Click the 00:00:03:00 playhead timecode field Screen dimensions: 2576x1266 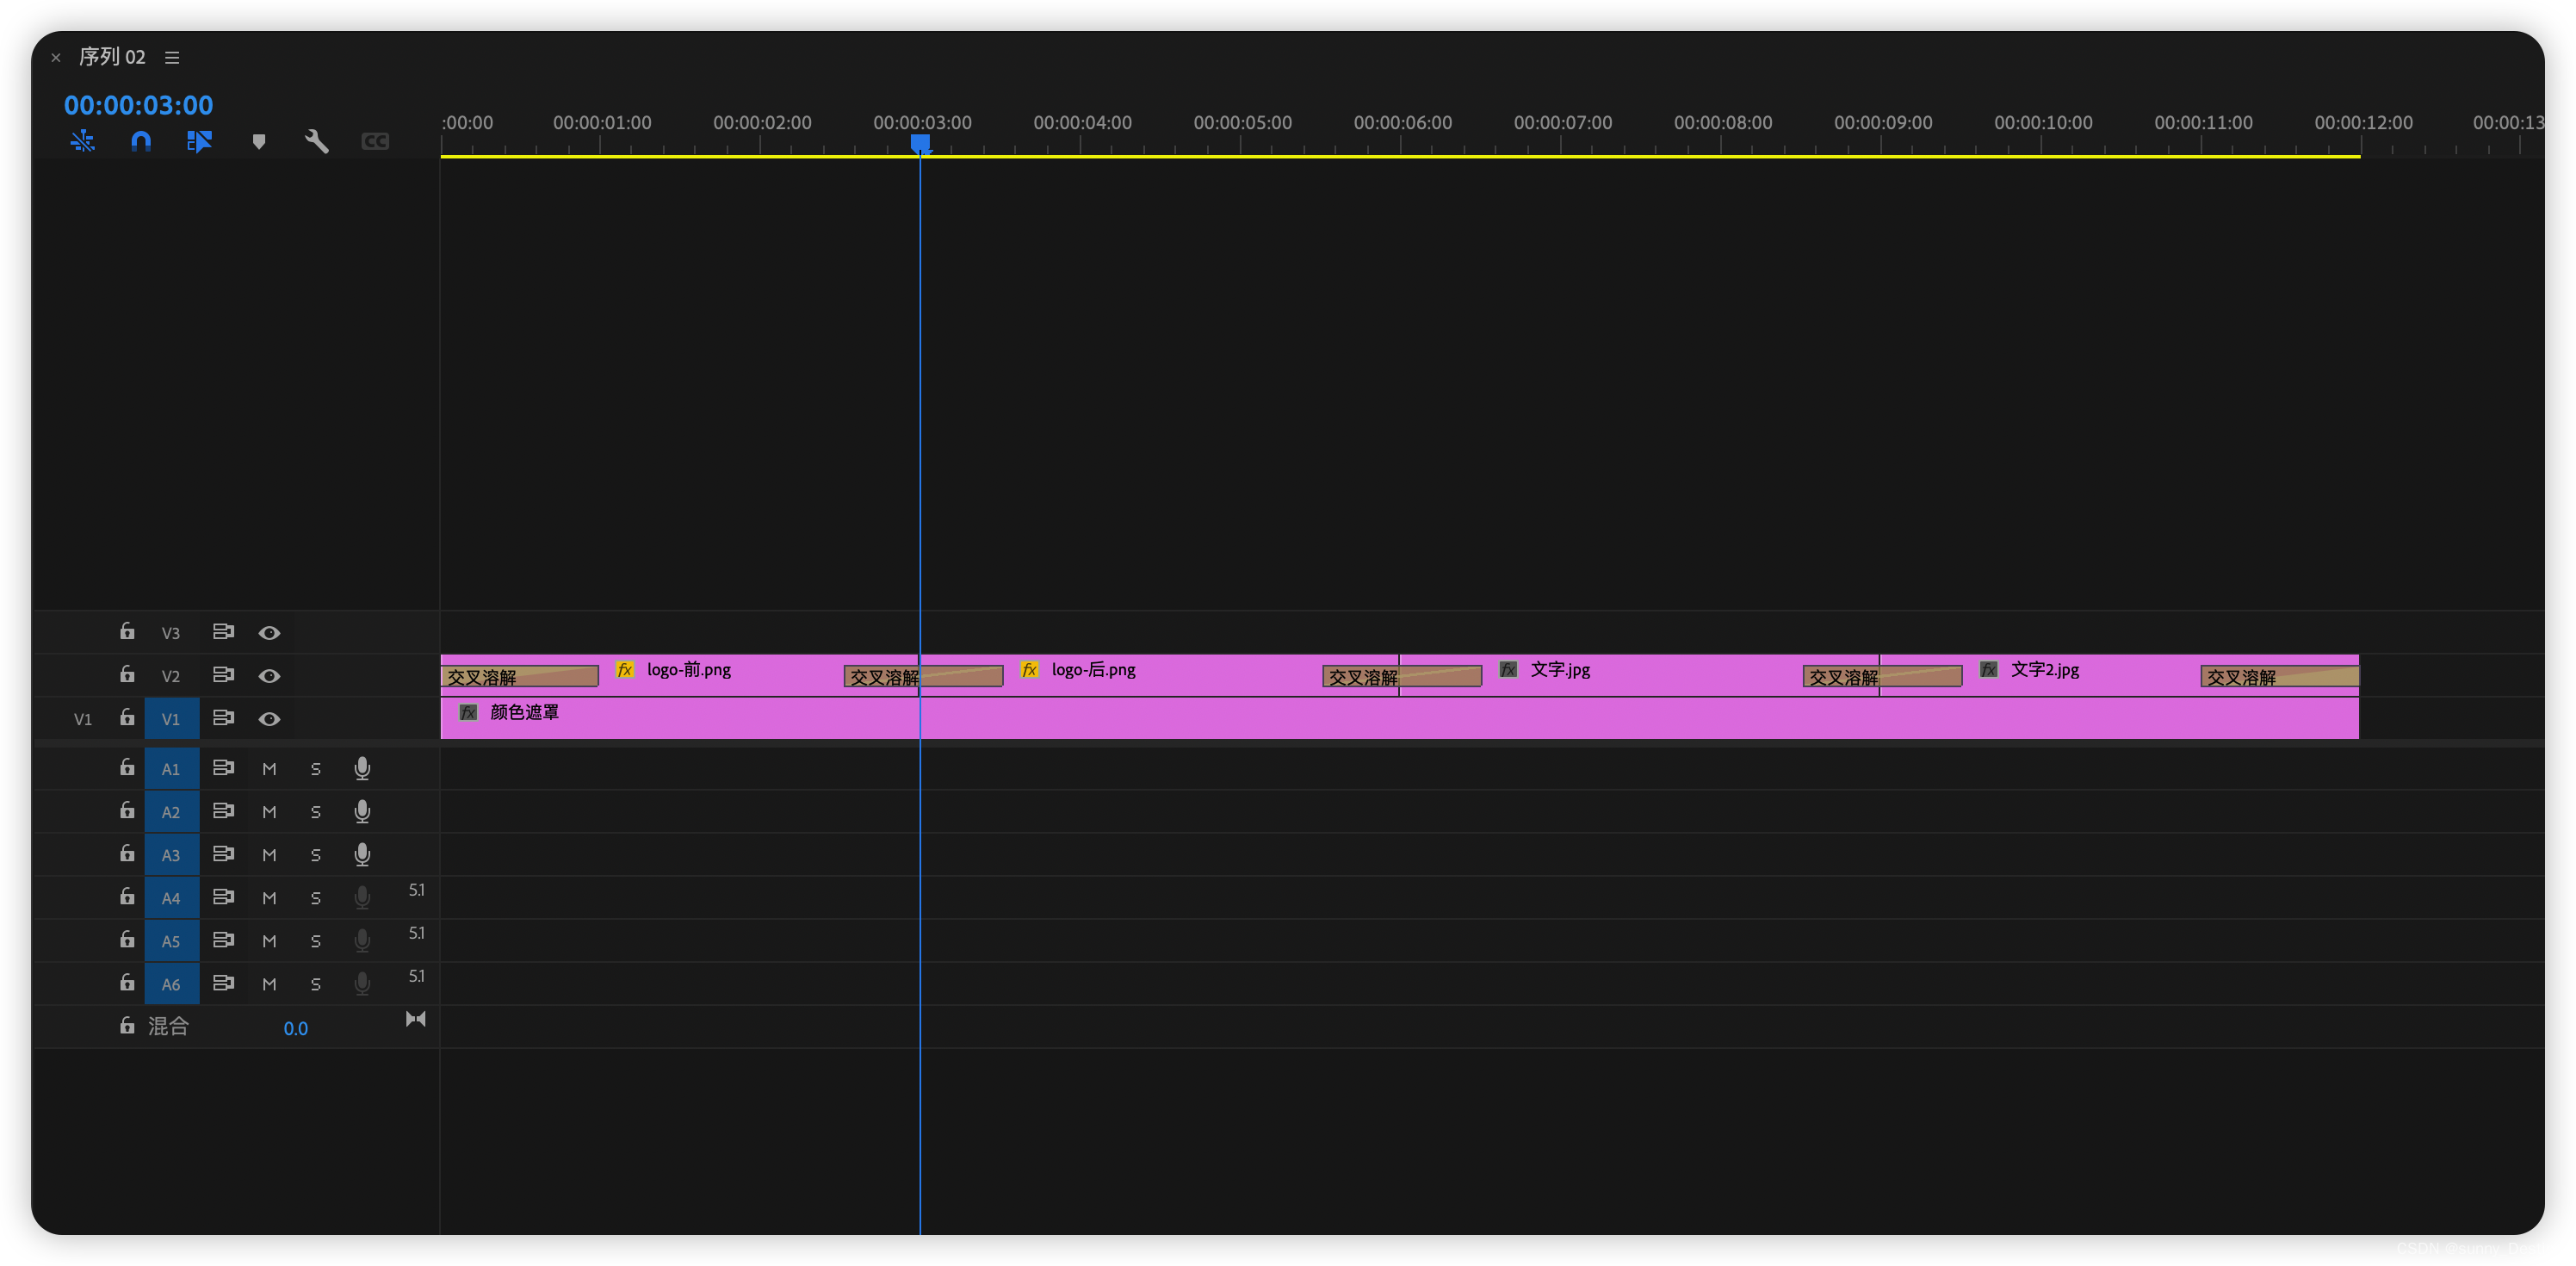(138, 105)
